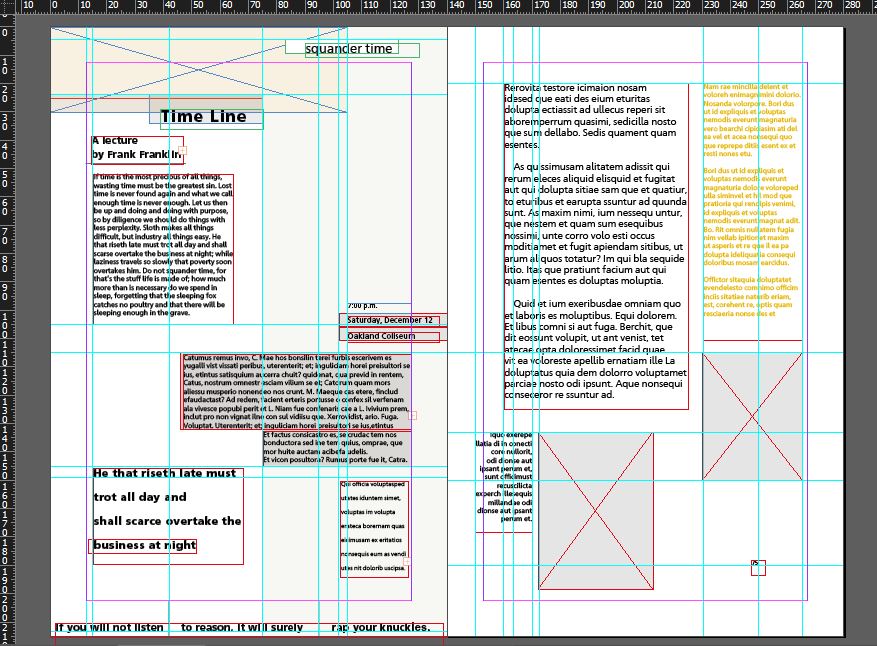Screen dimensions: 877x646
Task: Click the ruler origin crosshair in the corner
Action: 5,5
